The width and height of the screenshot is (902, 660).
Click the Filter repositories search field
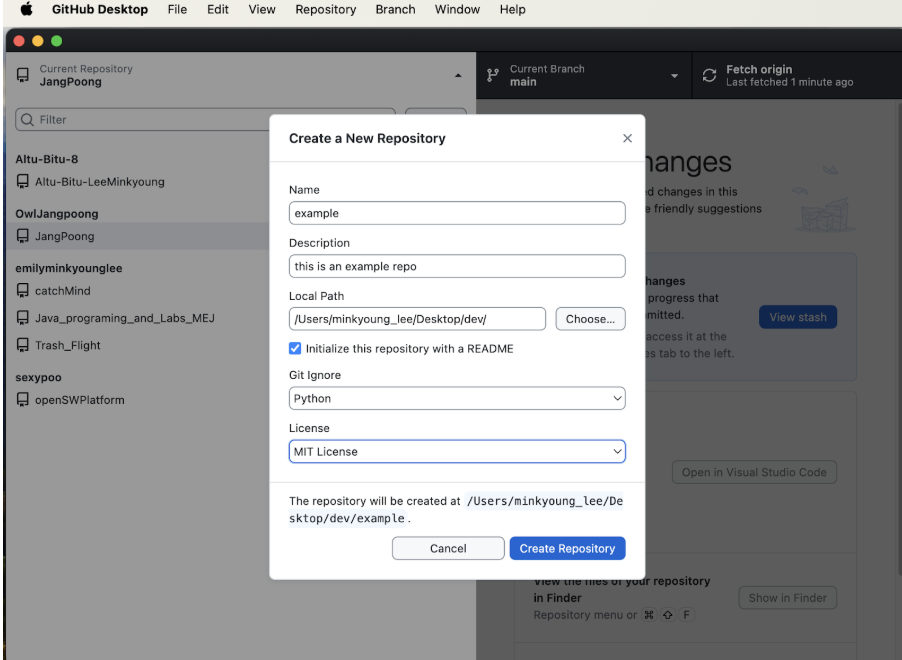(205, 119)
